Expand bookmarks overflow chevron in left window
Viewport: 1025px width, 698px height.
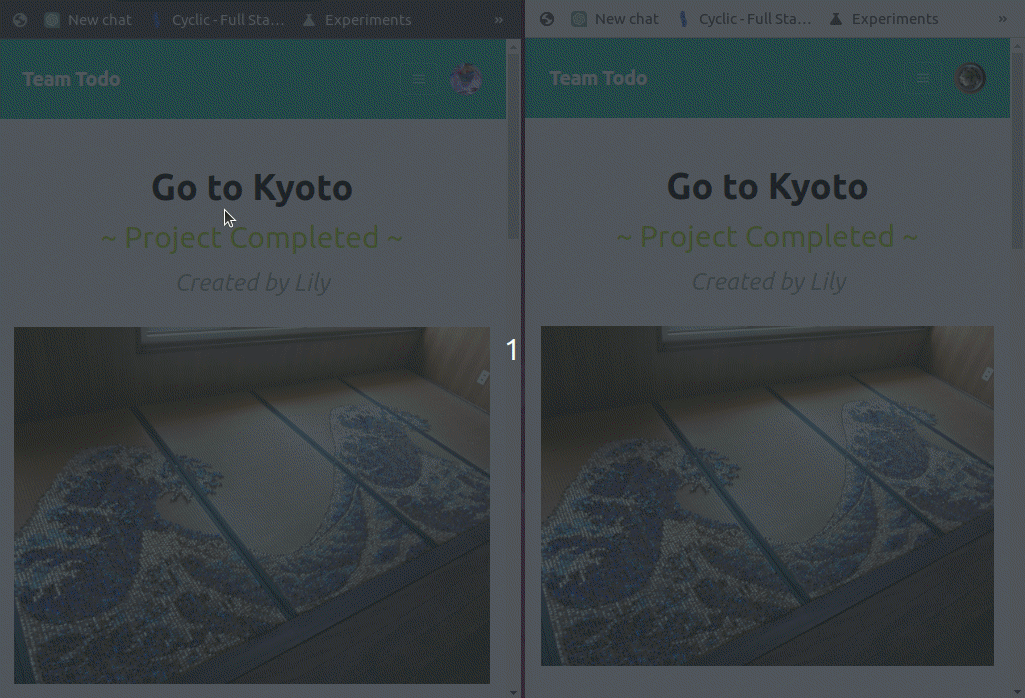coord(499,20)
